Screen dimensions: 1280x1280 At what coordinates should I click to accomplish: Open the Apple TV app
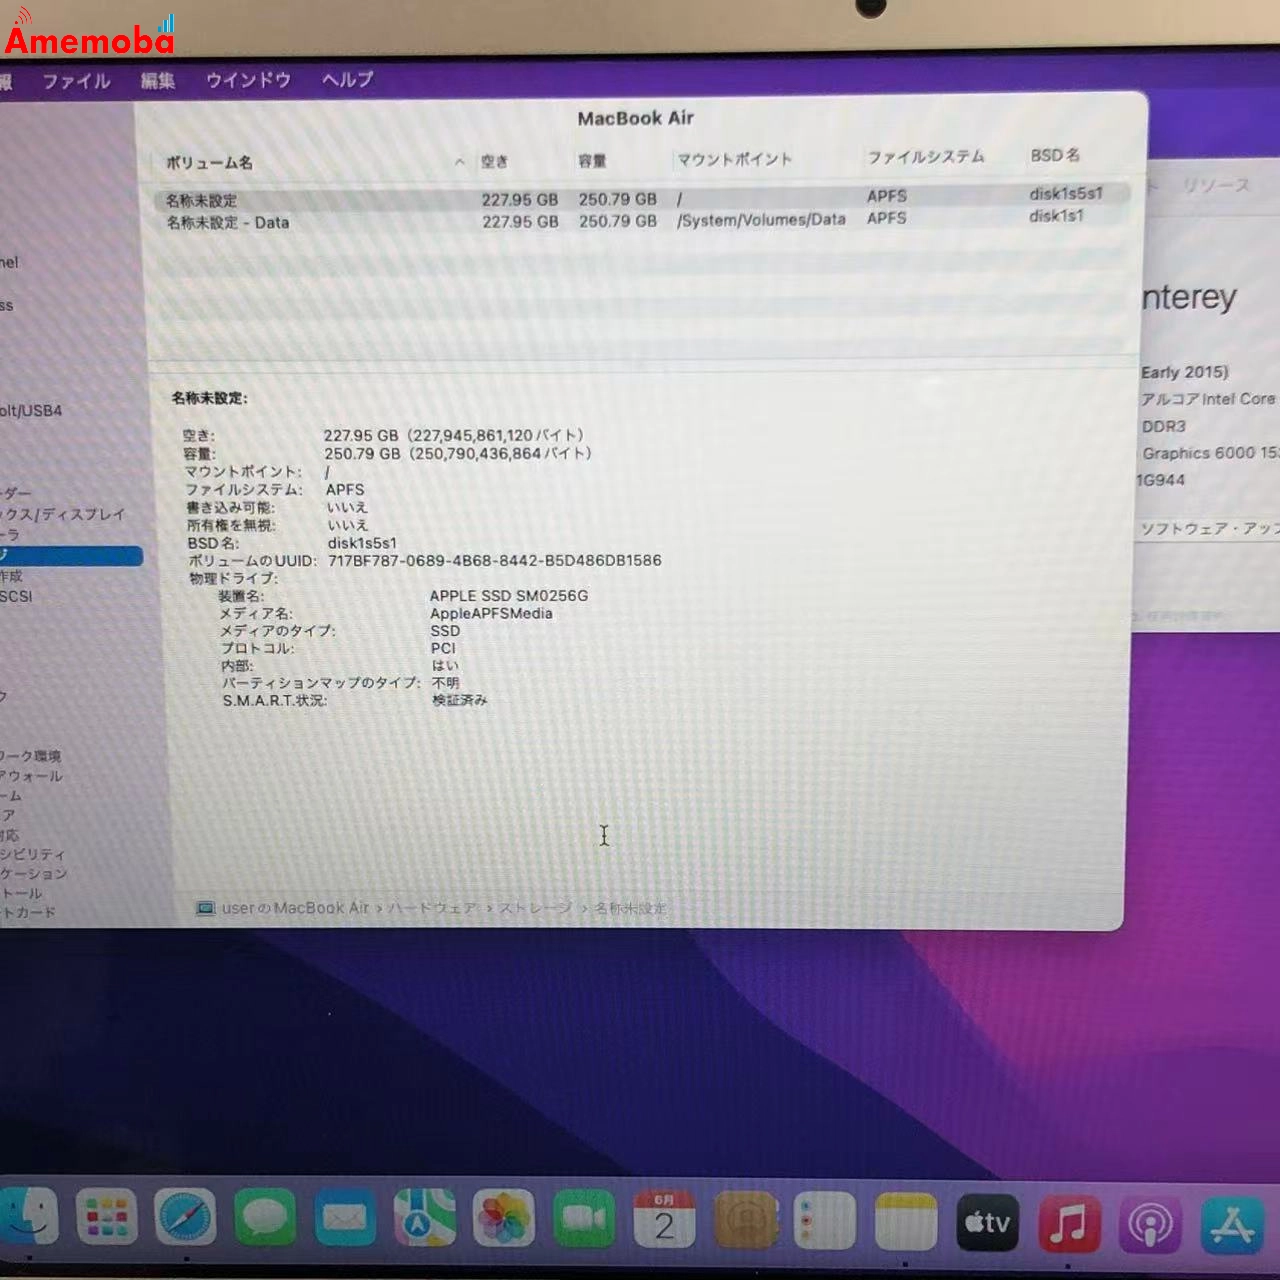985,1220
